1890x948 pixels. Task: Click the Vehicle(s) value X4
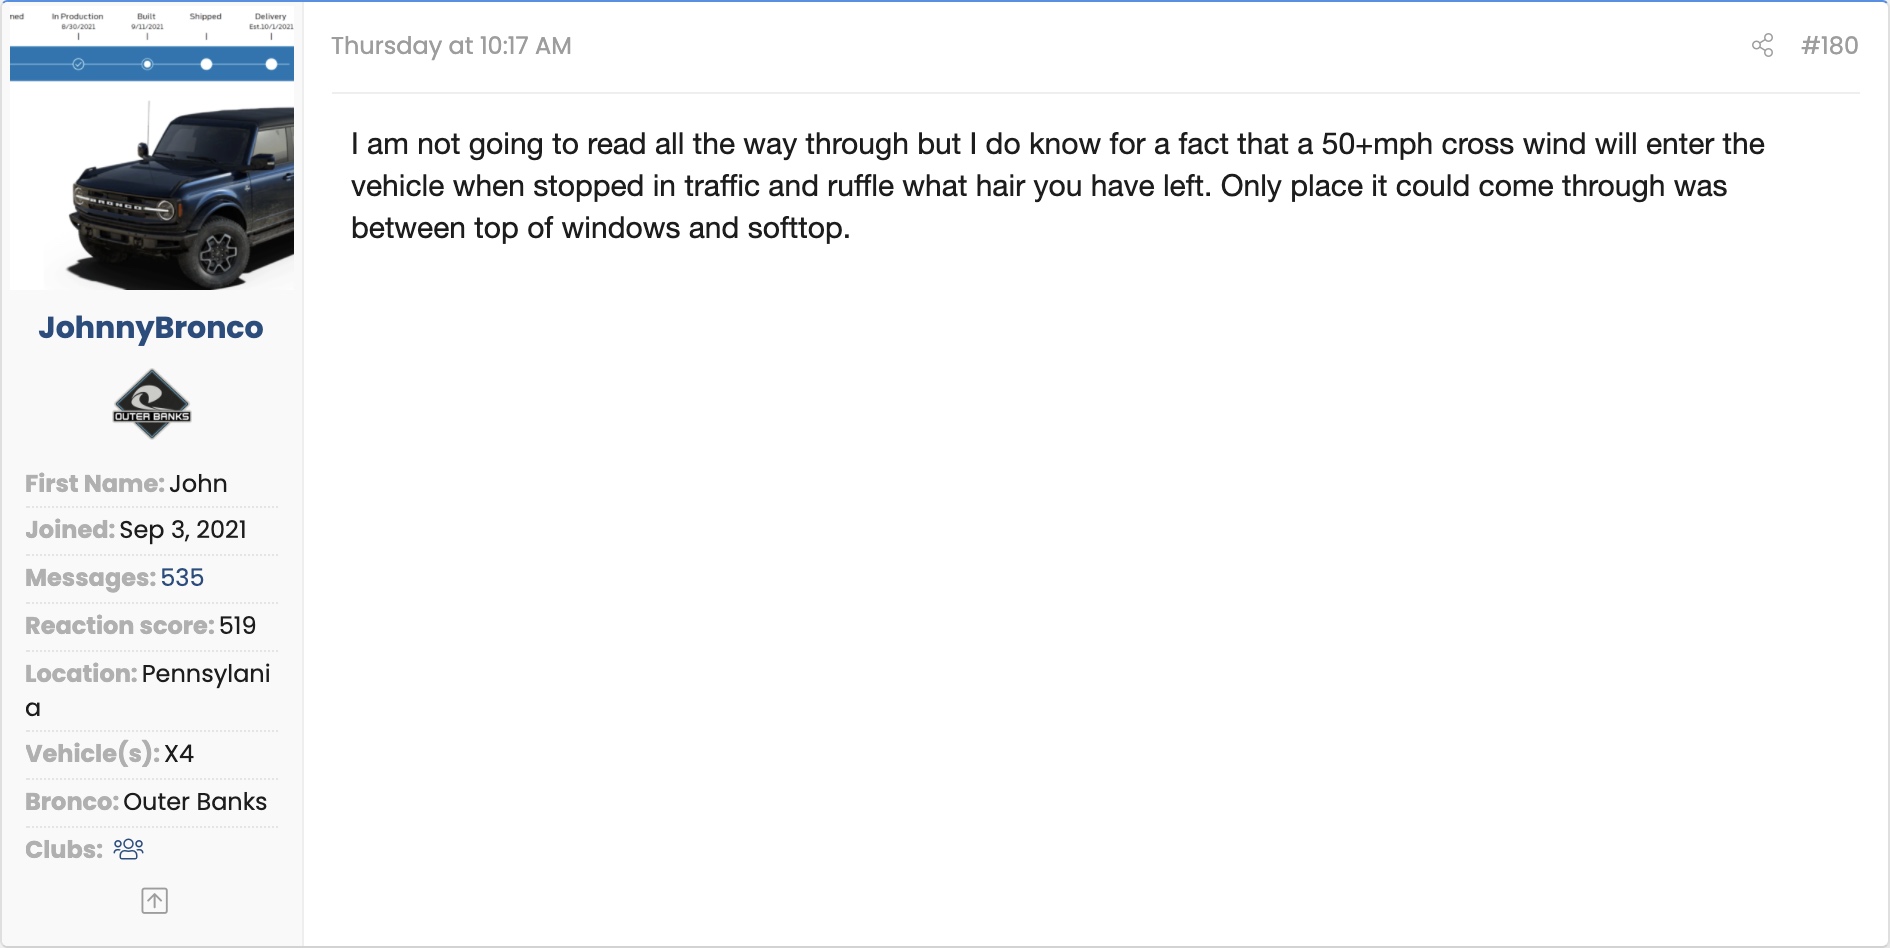click(179, 754)
